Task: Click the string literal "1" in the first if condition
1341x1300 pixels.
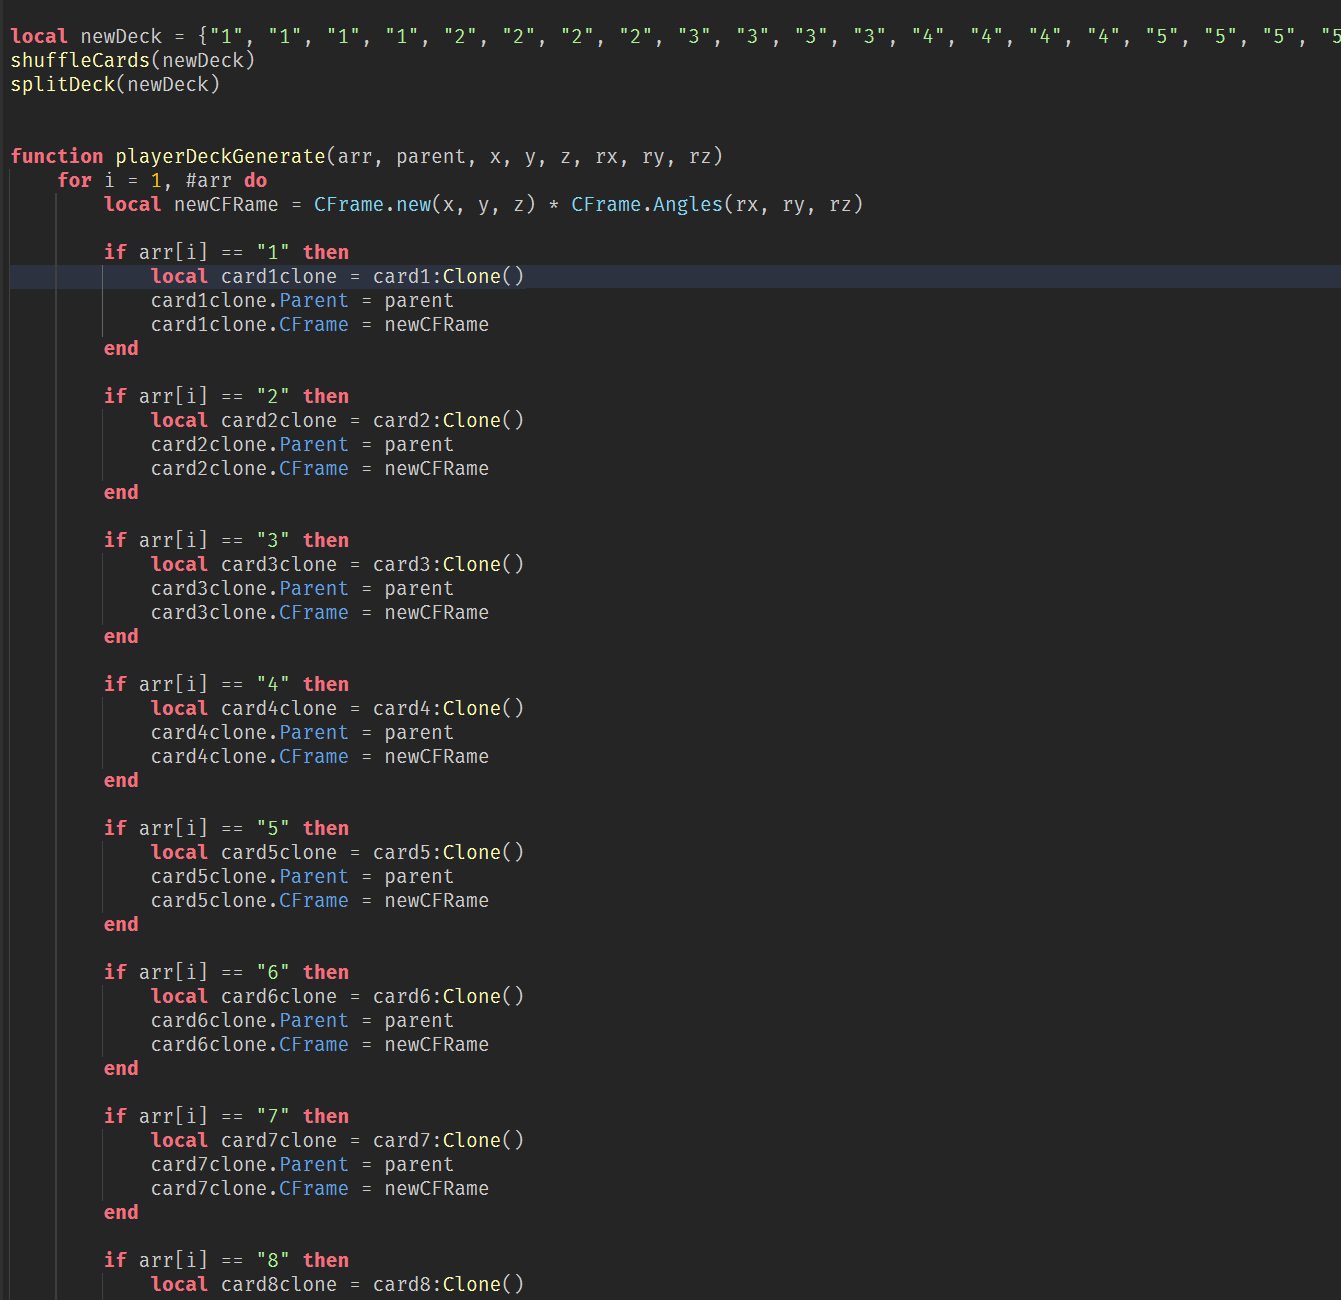Action: coord(272,251)
